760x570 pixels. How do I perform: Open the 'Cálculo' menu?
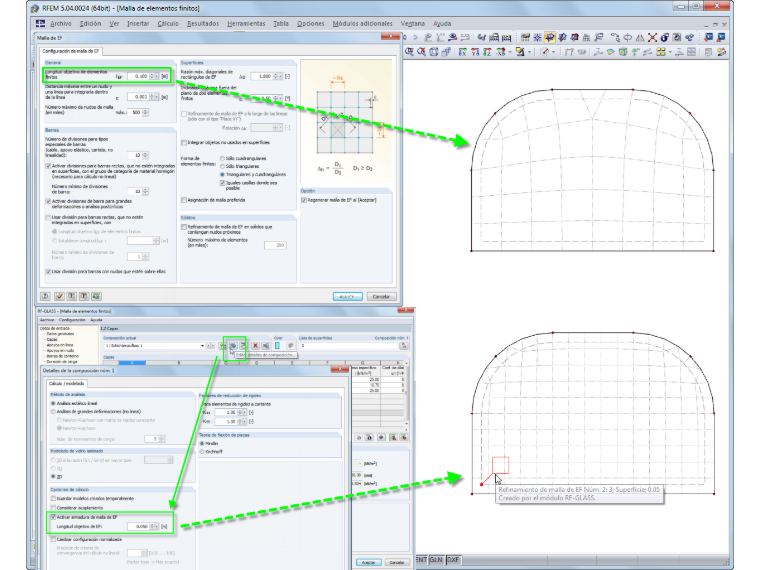coord(168,23)
